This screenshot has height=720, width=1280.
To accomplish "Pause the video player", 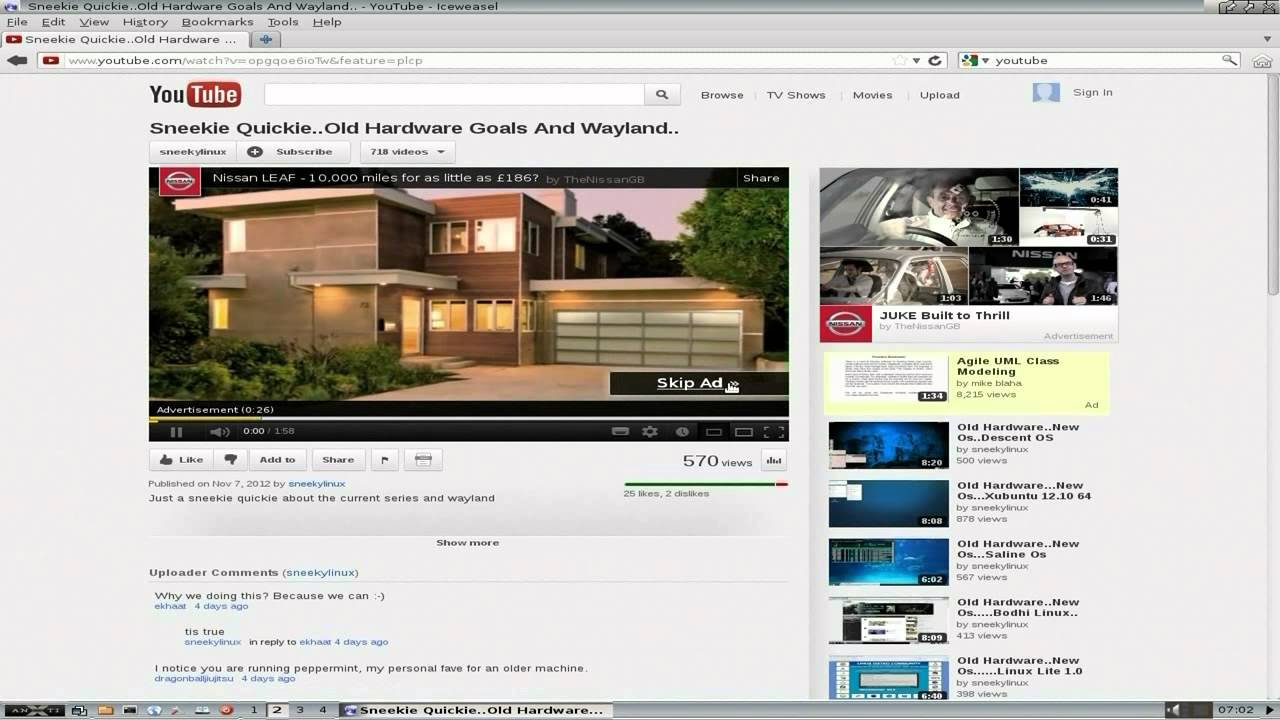I will (x=176, y=432).
